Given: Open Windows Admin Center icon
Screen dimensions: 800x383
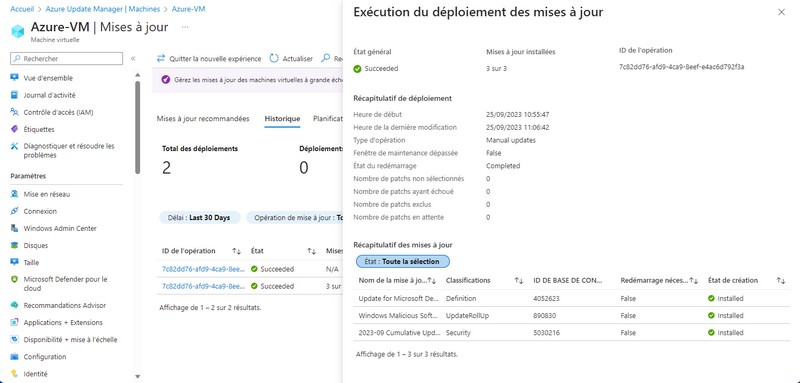Looking at the screenshot, I should coord(14,228).
